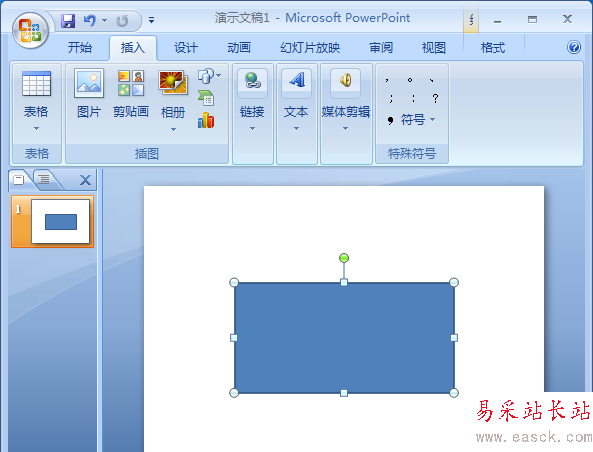This screenshot has width=593, height=452.
Task: Click the Redo button
Action: (122, 21)
